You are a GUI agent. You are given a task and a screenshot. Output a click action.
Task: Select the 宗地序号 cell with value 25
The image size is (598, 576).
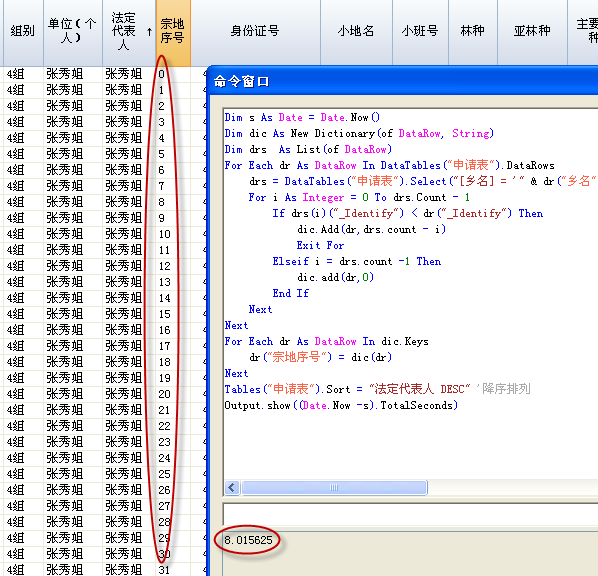pyautogui.click(x=173, y=474)
